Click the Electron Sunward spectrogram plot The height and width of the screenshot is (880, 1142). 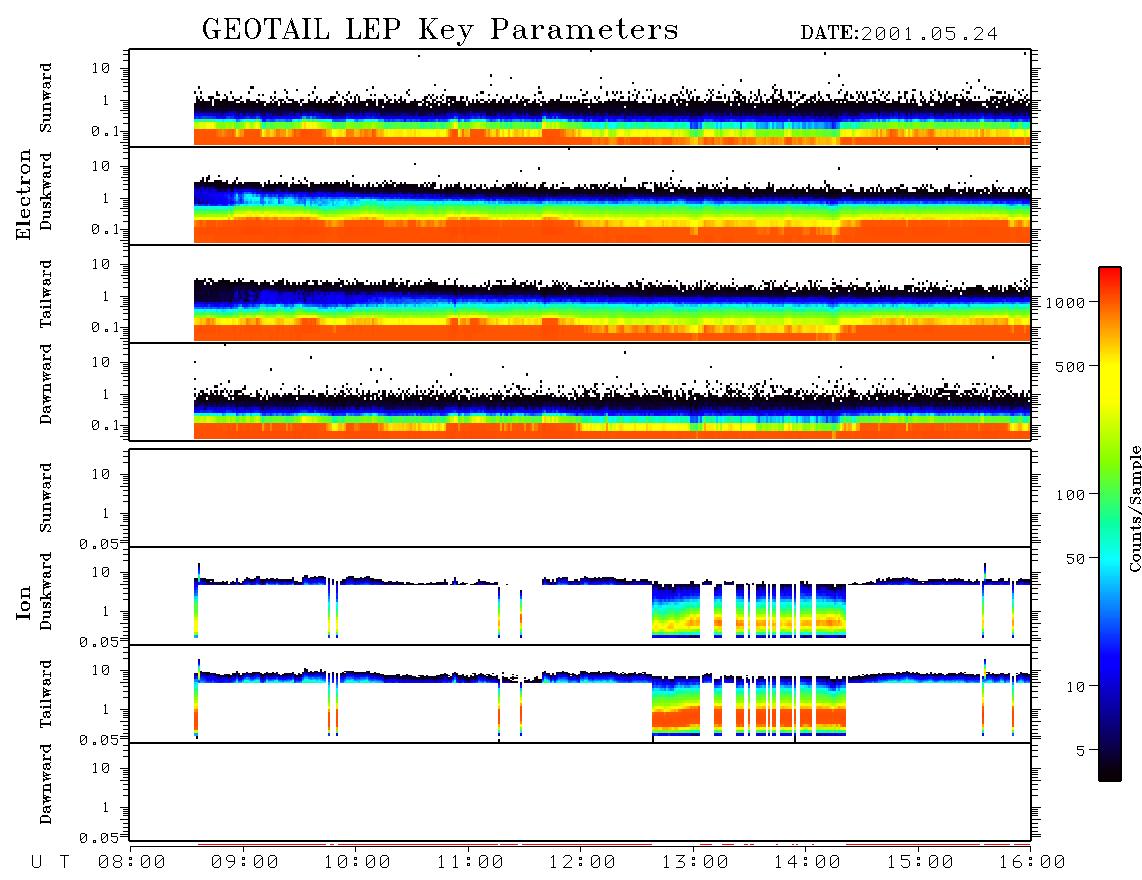[x=580, y=98]
